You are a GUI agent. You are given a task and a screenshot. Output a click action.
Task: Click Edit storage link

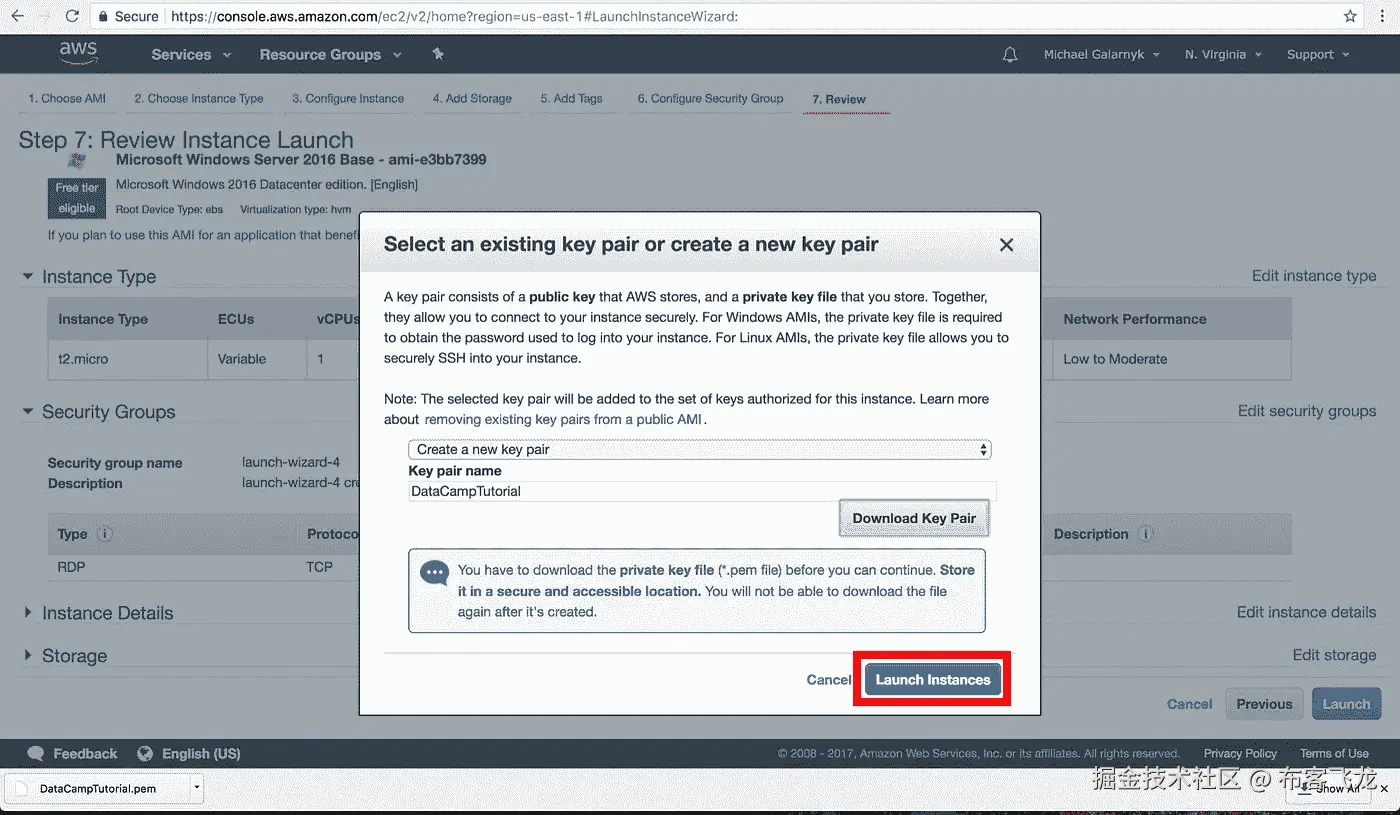(1334, 655)
